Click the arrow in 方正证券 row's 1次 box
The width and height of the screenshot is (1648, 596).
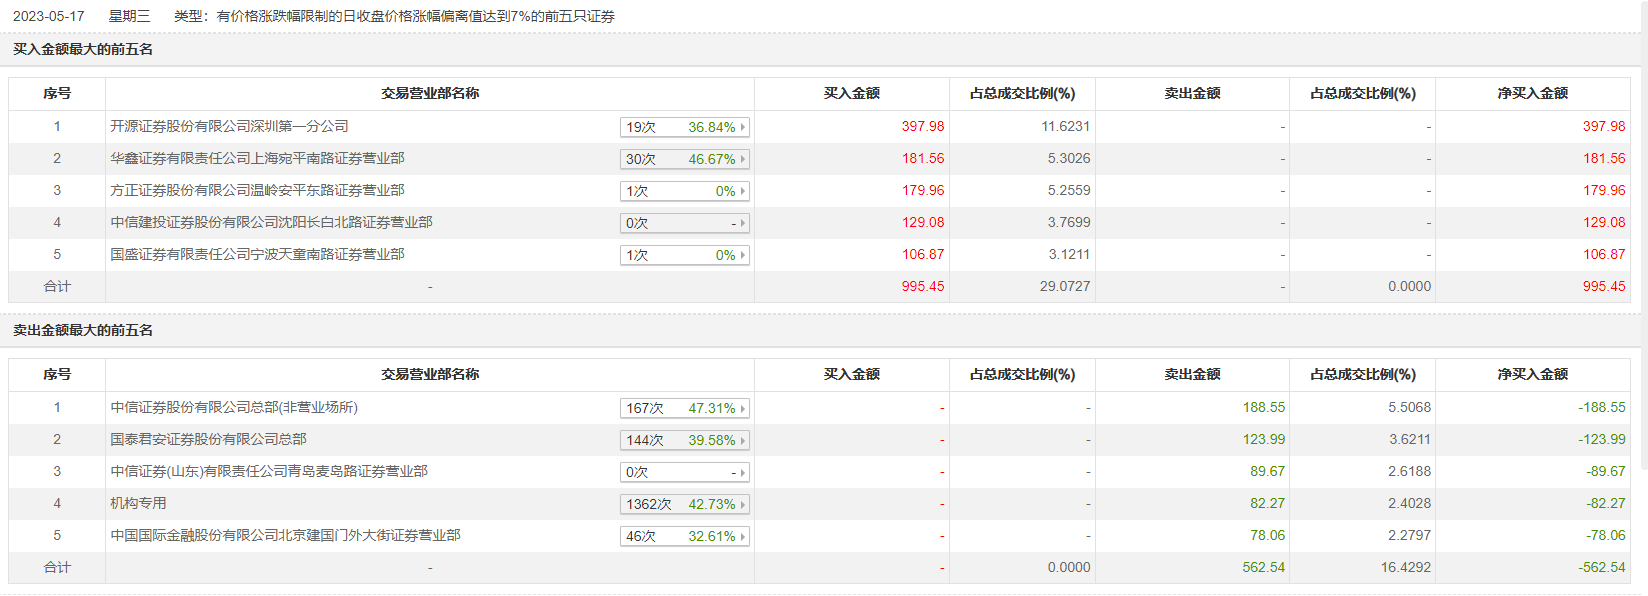tap(742, 191)
